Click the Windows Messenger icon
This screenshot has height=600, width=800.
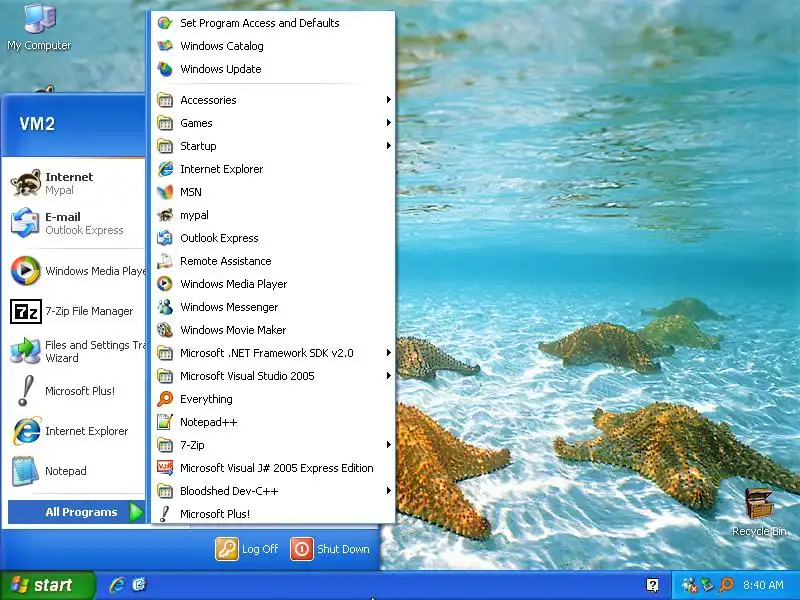click(x=165, y=307)
